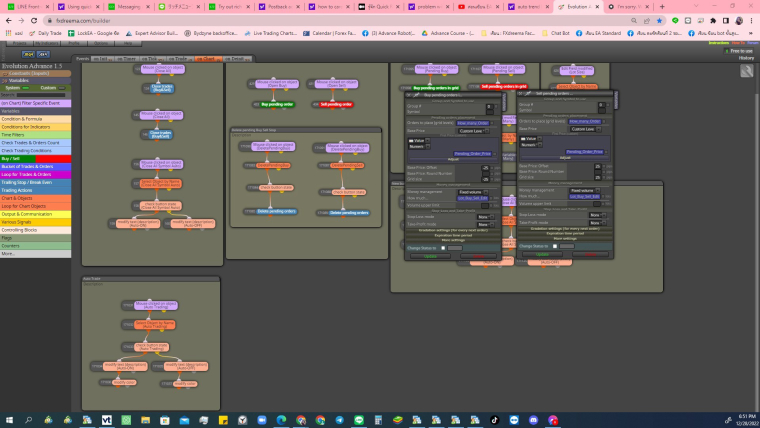Click the block Search input field
Screen dimensions: 760x428
click(x=43, y=95)
